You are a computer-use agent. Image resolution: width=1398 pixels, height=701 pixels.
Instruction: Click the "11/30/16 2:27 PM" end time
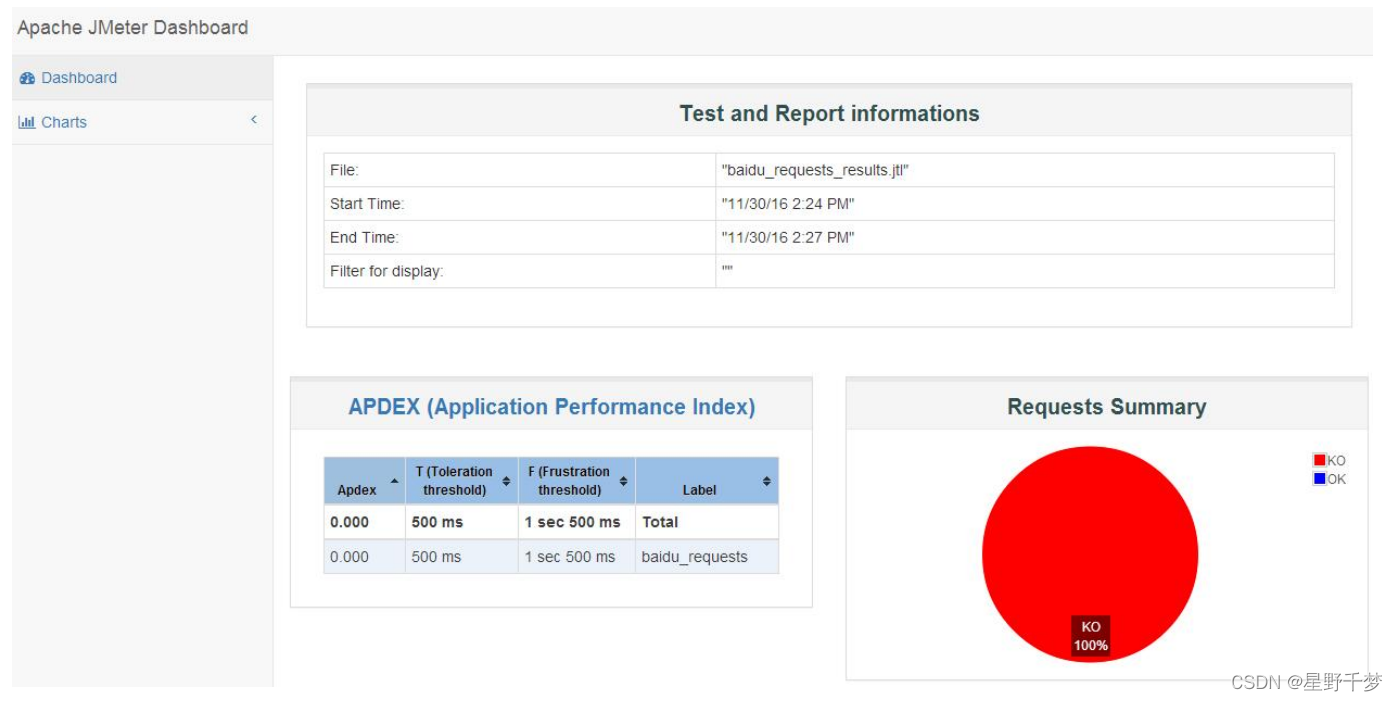click(788, 238)
